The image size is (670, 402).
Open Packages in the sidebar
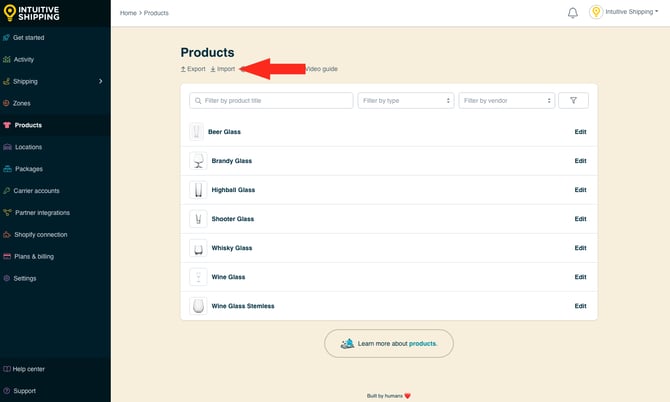29,169
